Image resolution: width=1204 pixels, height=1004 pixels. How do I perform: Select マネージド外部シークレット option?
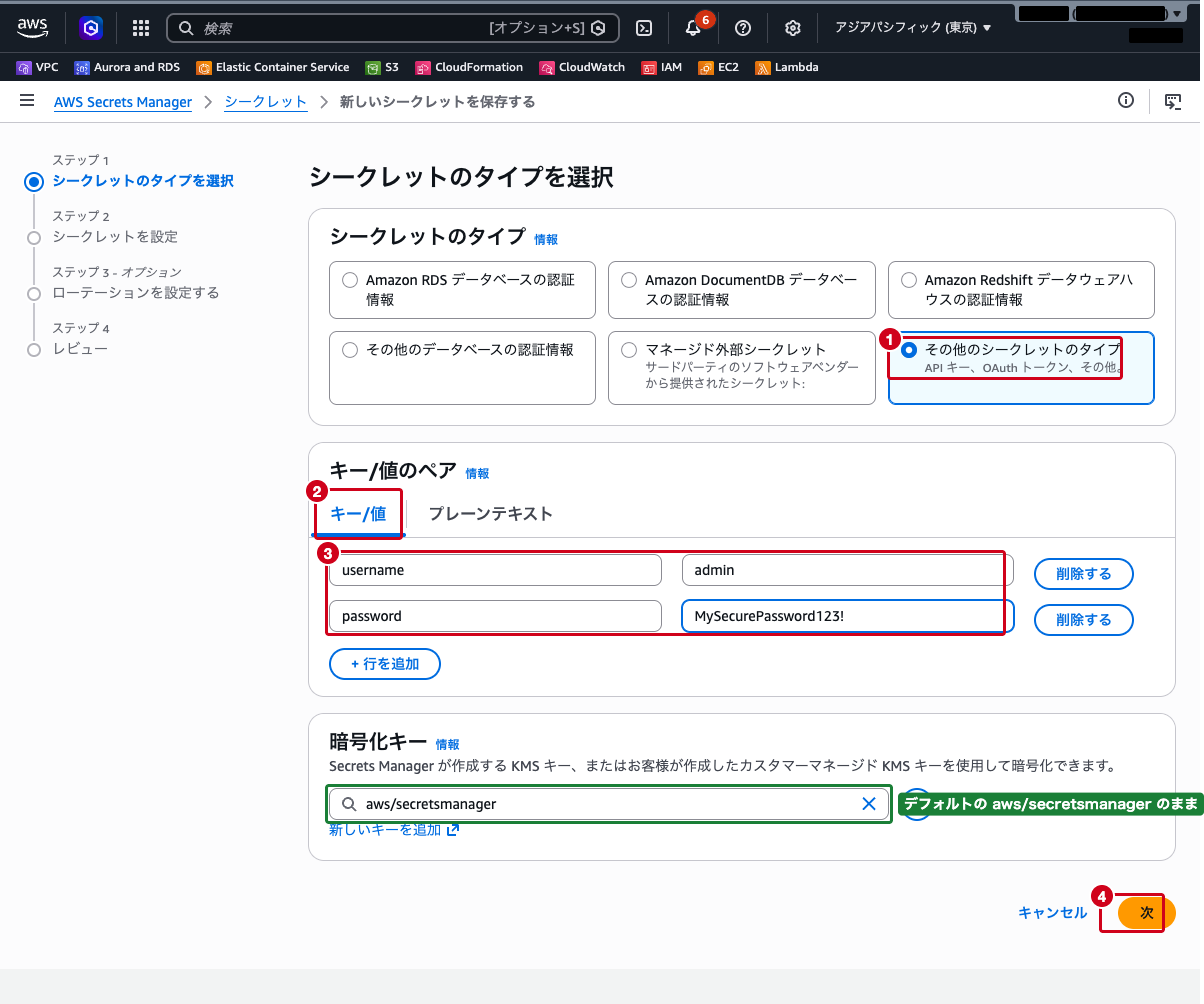pos(742,368)
